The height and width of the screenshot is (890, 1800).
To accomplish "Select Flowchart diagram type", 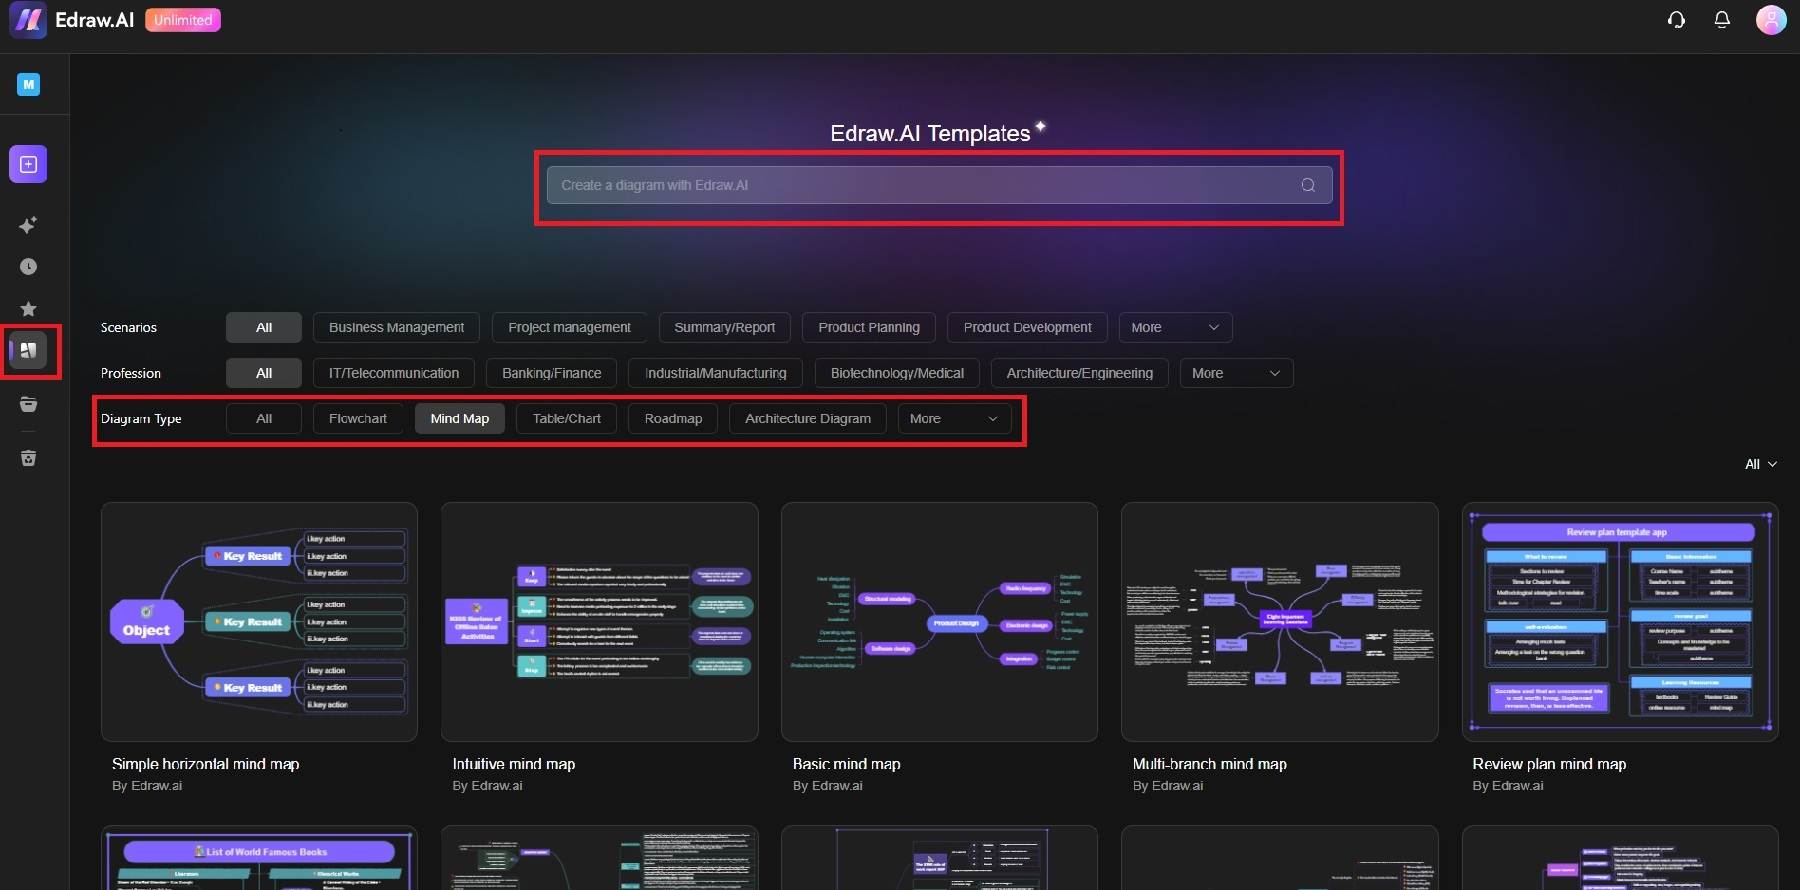I will pos(358,419).
